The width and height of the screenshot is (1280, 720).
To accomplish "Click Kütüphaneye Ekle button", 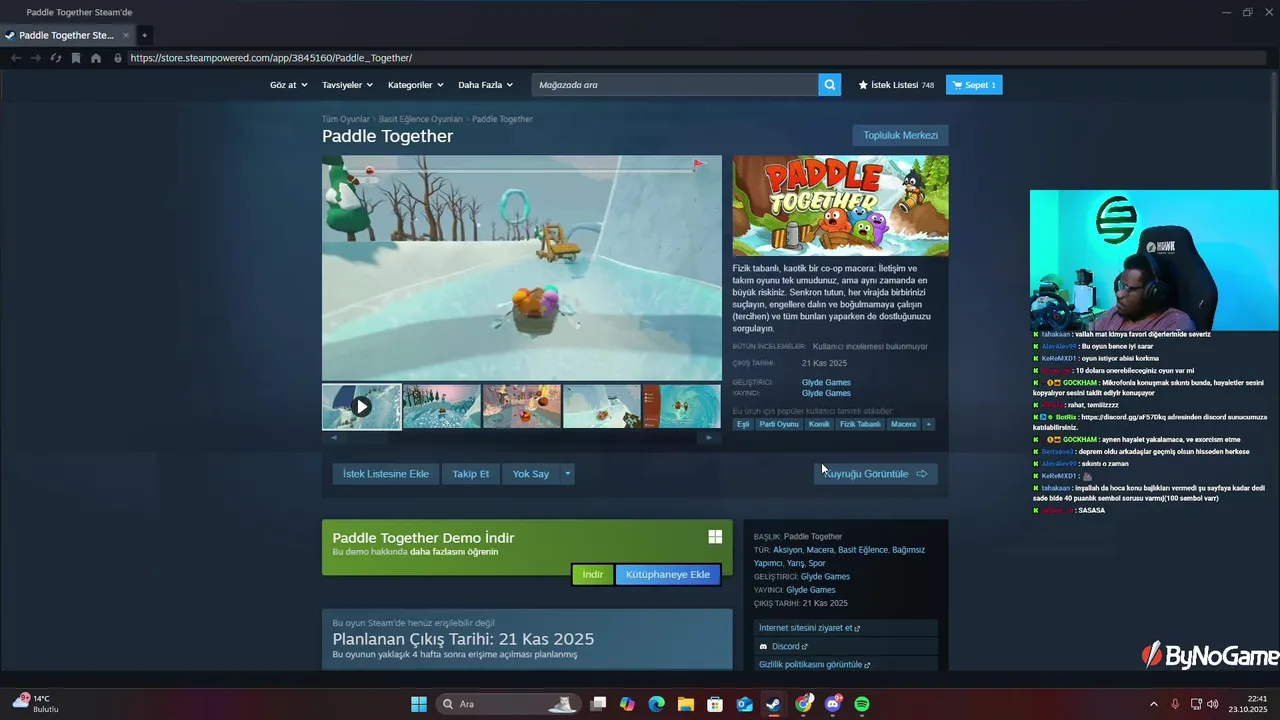I will 668,575.
